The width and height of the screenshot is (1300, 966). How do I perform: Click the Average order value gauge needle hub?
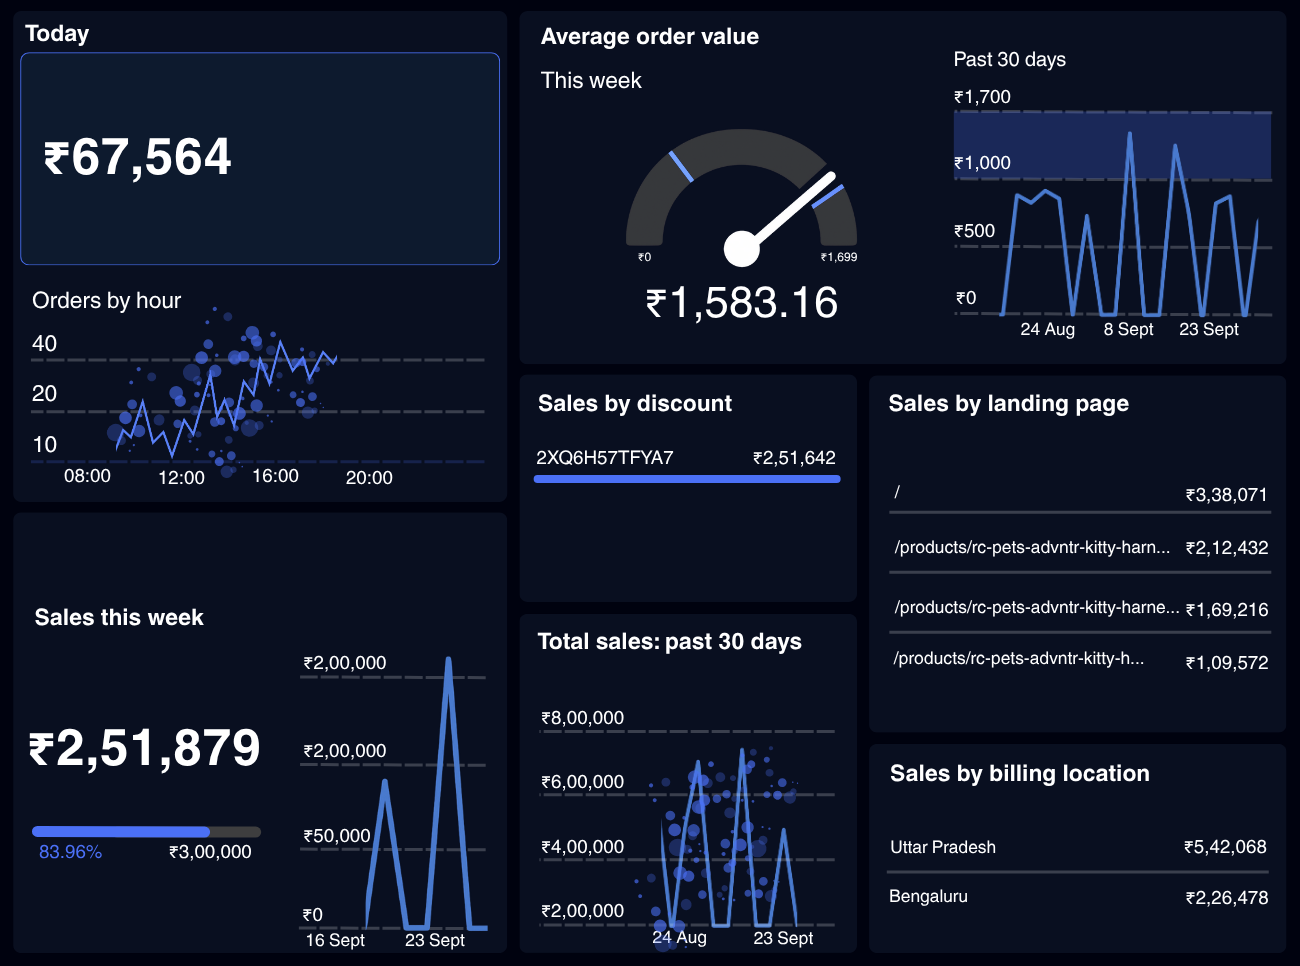(741, 248)
